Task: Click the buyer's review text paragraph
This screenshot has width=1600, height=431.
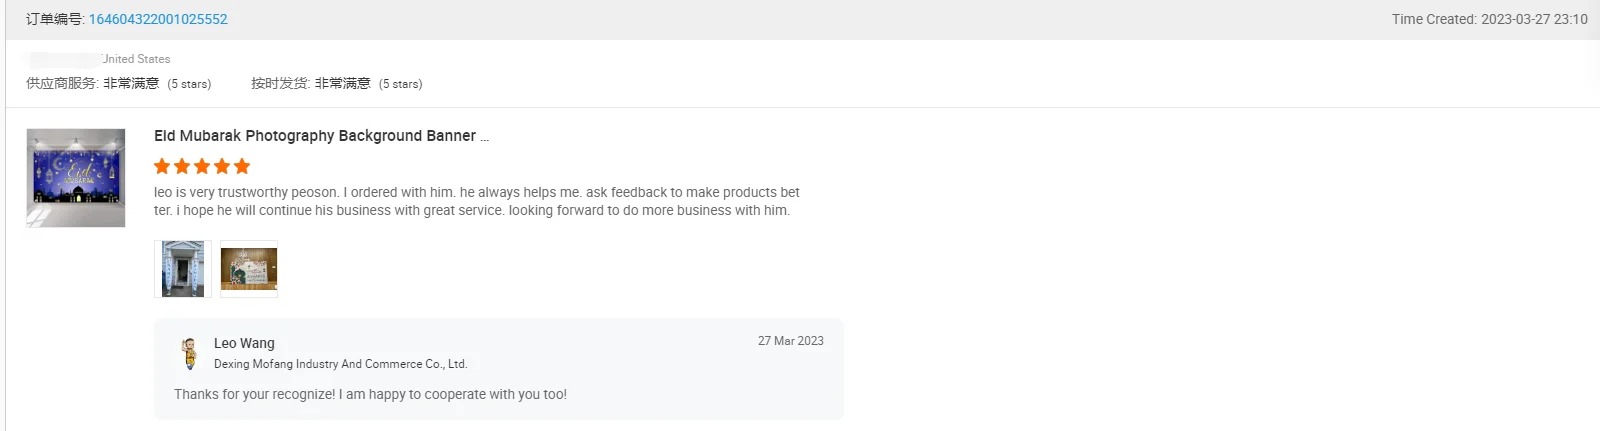Action: click(476, 201)
